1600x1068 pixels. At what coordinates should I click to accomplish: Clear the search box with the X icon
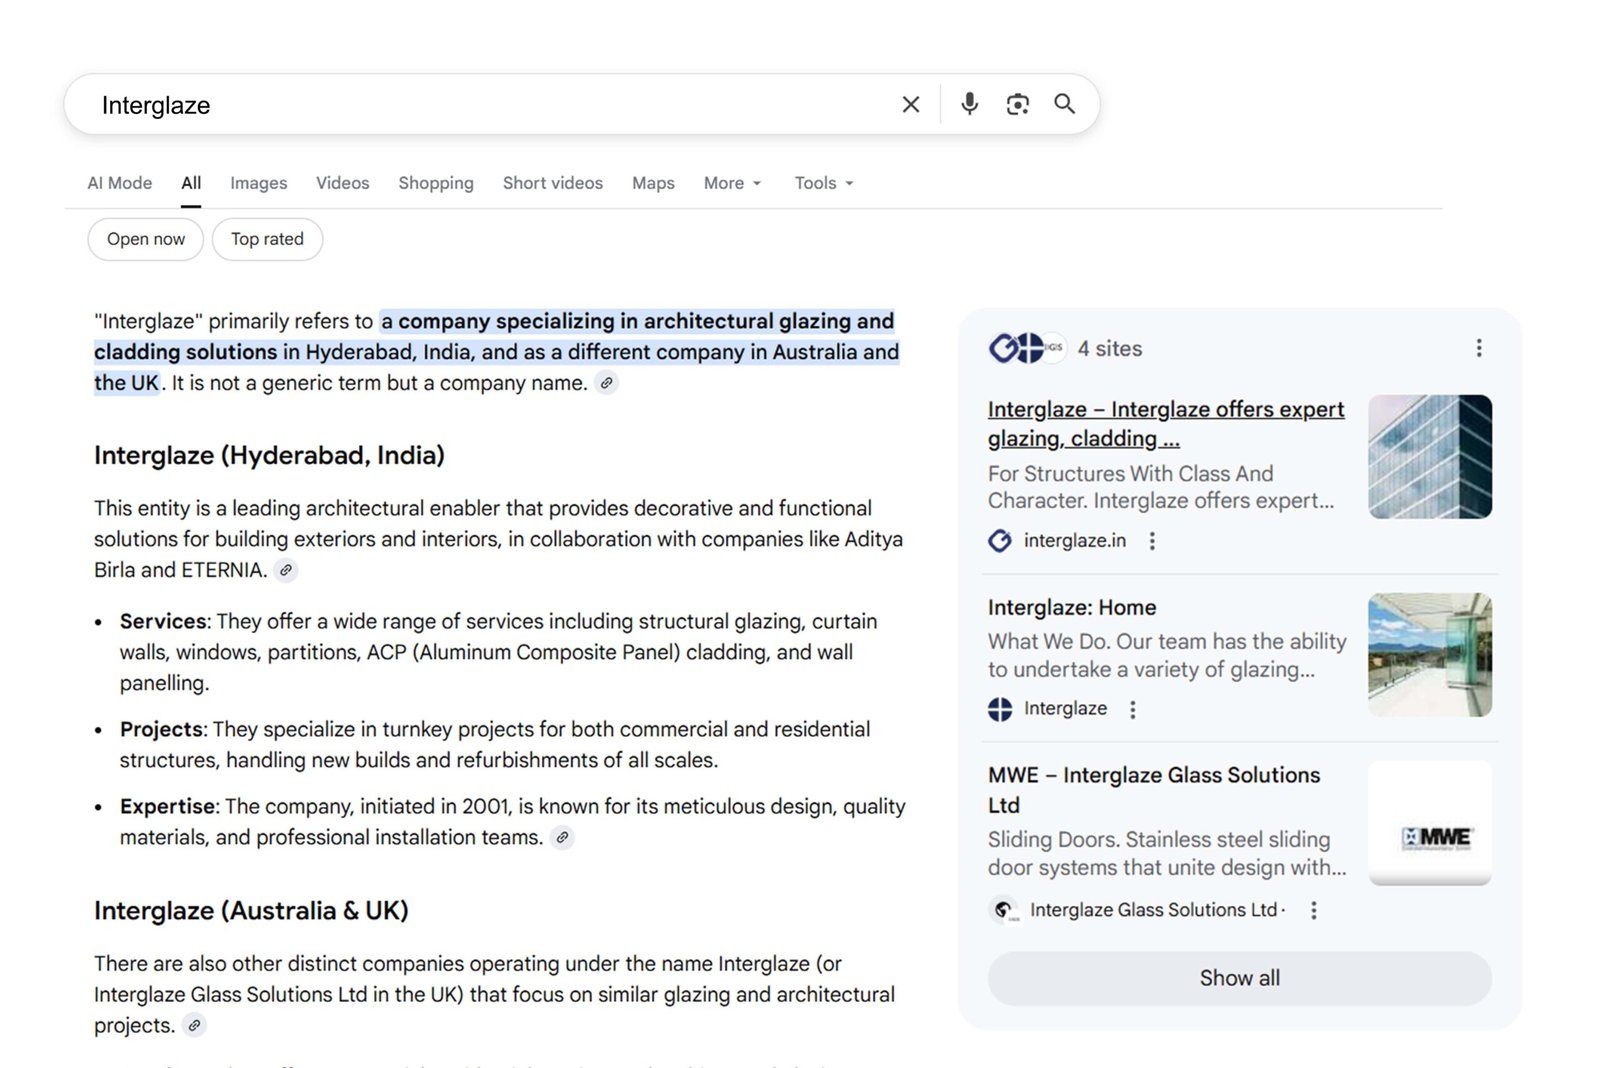910,104
